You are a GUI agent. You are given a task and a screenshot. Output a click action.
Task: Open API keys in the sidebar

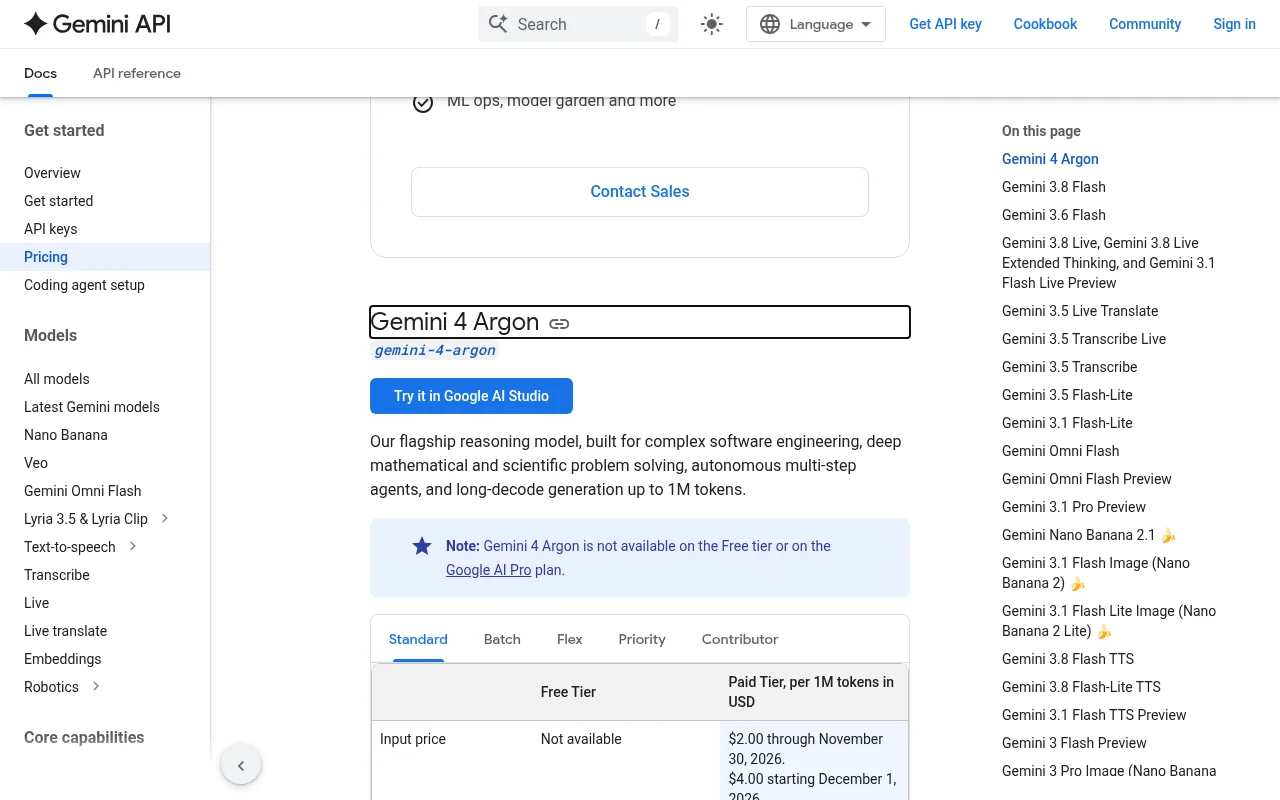tap(50, 229)
